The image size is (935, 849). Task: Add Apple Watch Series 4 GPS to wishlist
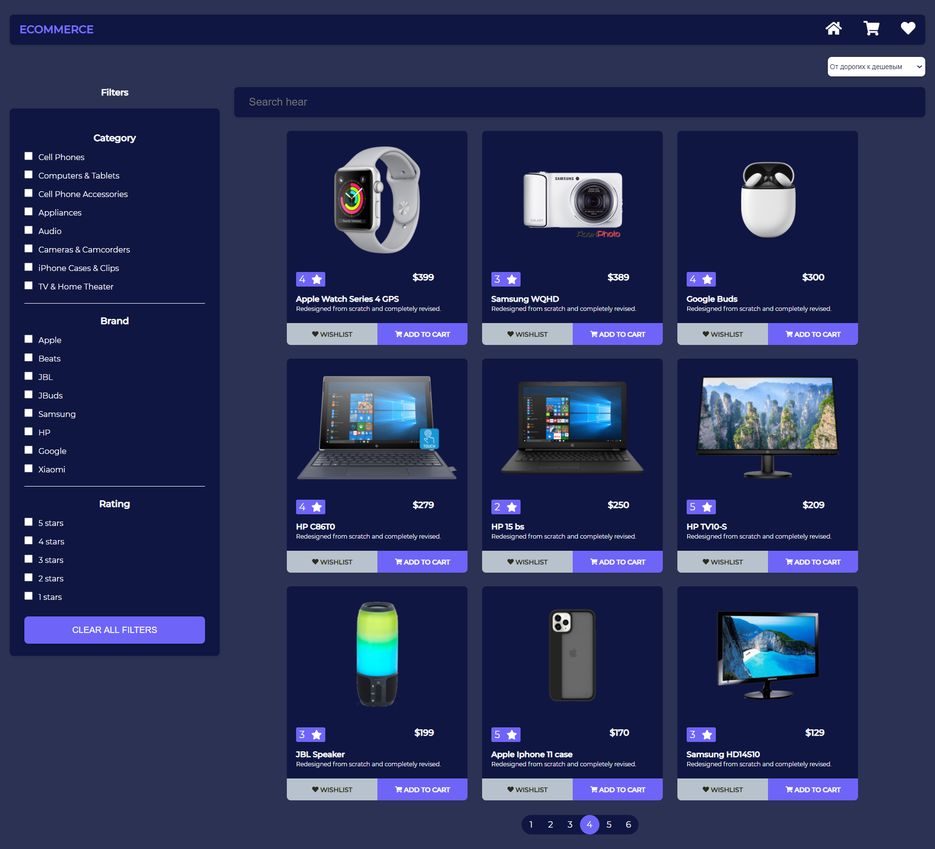[332, 334]
